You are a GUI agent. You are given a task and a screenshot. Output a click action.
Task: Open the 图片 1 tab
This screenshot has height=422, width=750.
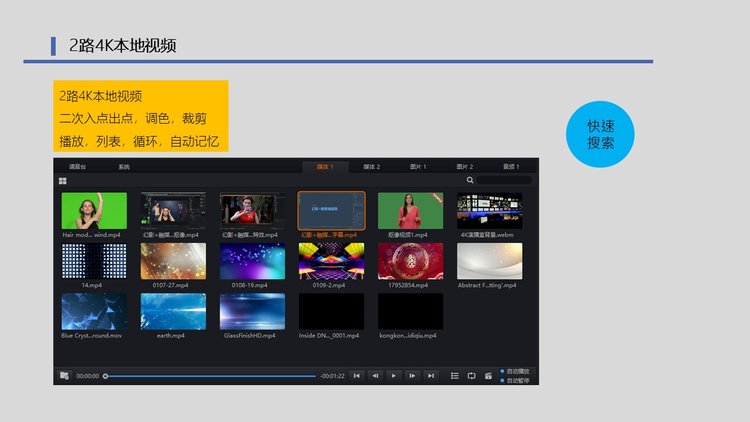click(418, 166)
